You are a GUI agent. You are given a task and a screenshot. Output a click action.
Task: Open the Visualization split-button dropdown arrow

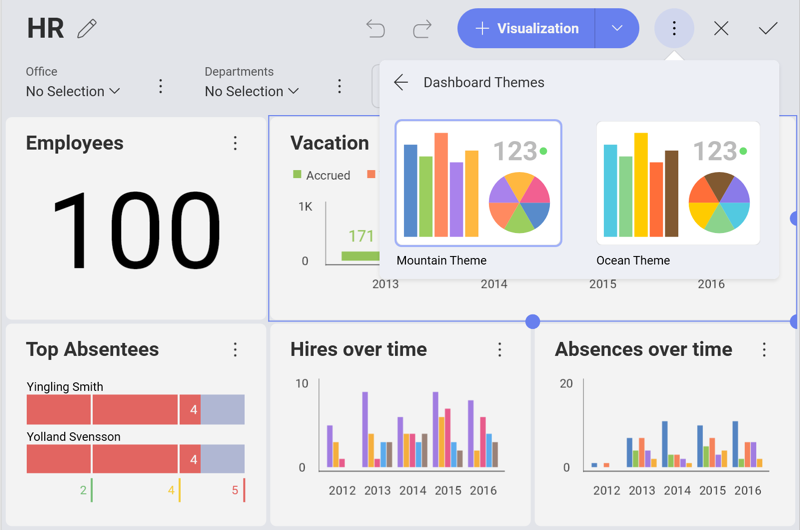(617, 29)
